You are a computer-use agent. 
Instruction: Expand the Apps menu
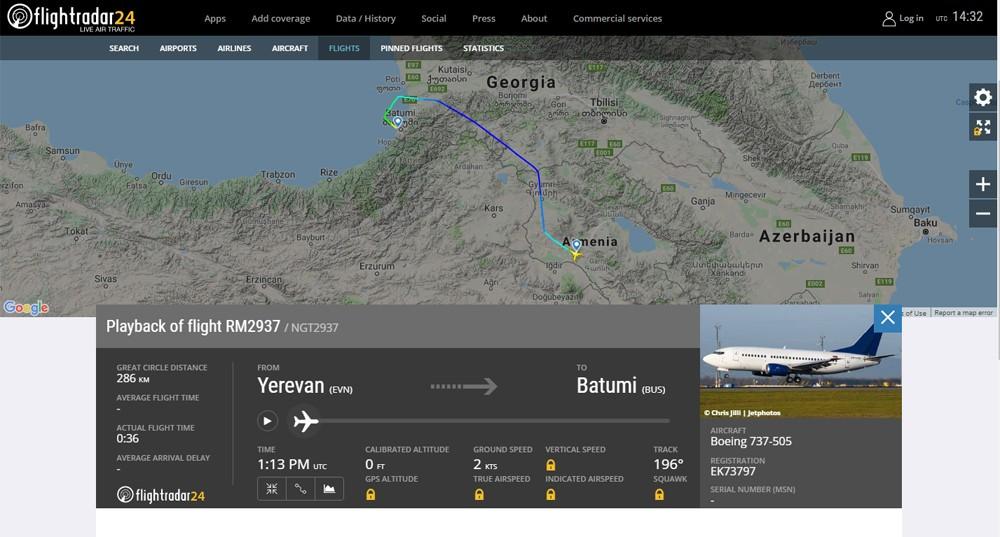(215, 18)
